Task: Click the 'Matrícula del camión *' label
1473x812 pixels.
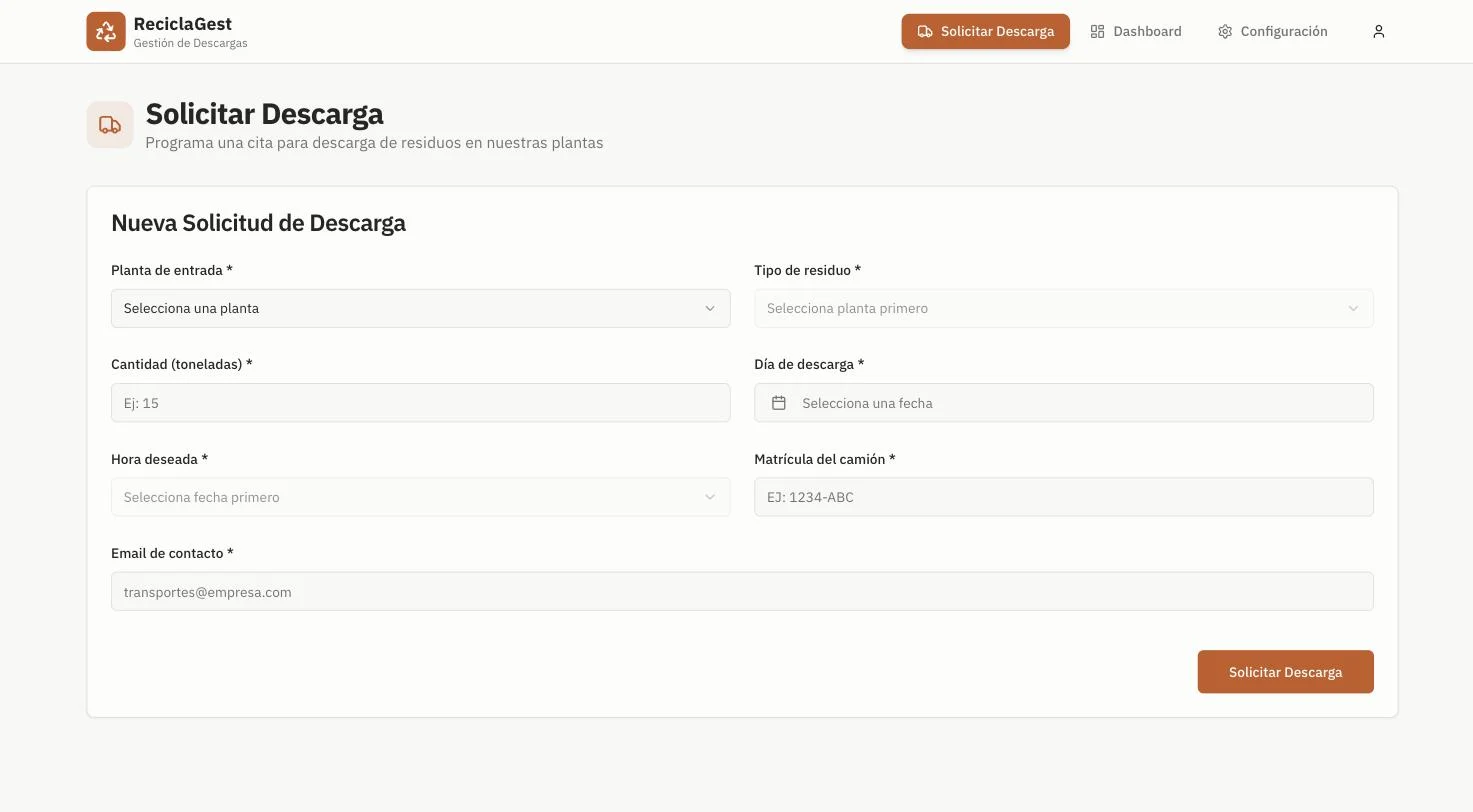Action: tap(825, 459)
